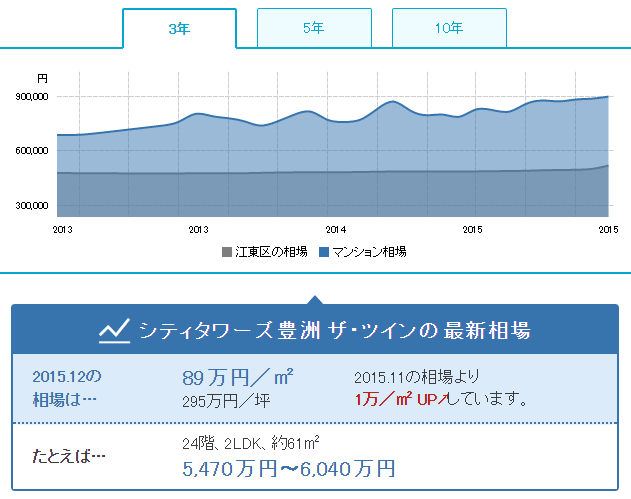Click the gray Koto-ku line endpoint
The width and height of the screenshot is (631, 499).
click(608, 165)
